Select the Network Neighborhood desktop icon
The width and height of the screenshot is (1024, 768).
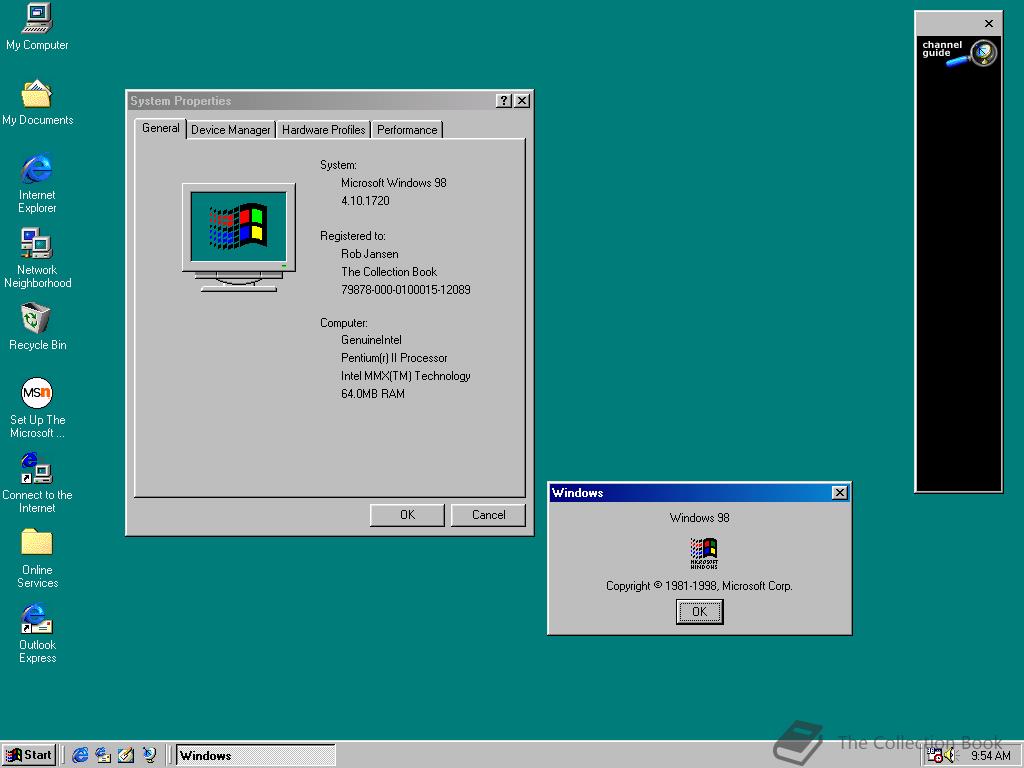point(37,258)
